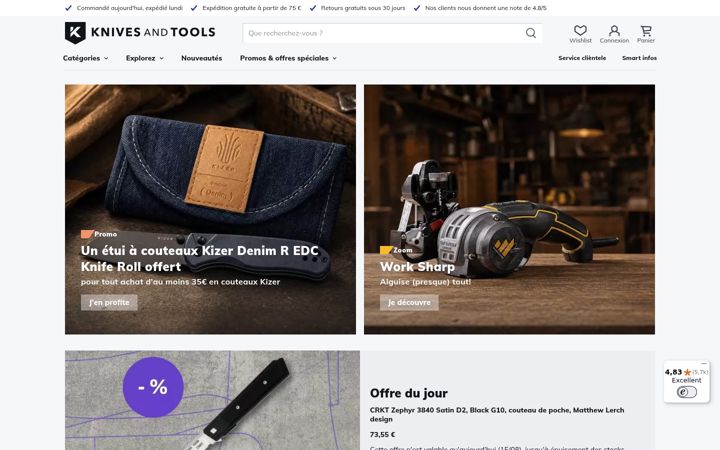Click 'Commandé aujourd'hui, expédié lundi' text

129,8
